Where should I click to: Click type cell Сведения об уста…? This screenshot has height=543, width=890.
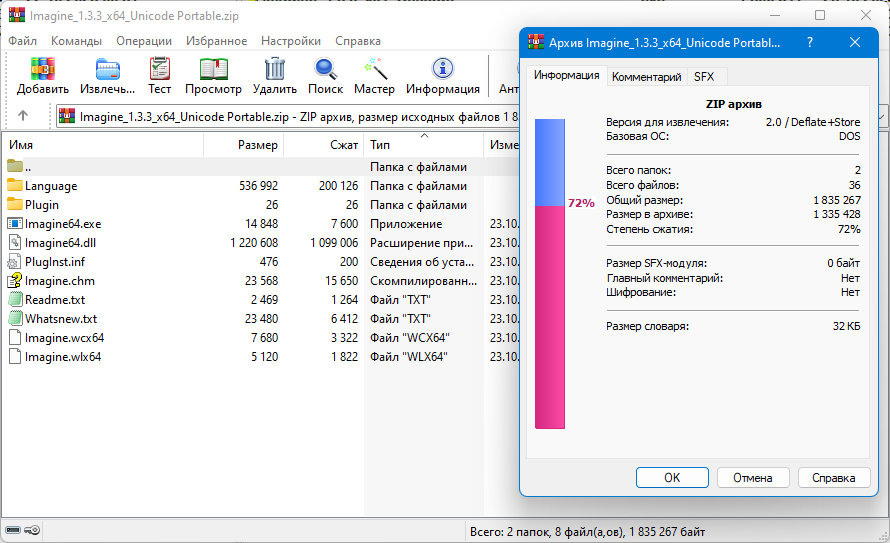(x=422, y=262)
